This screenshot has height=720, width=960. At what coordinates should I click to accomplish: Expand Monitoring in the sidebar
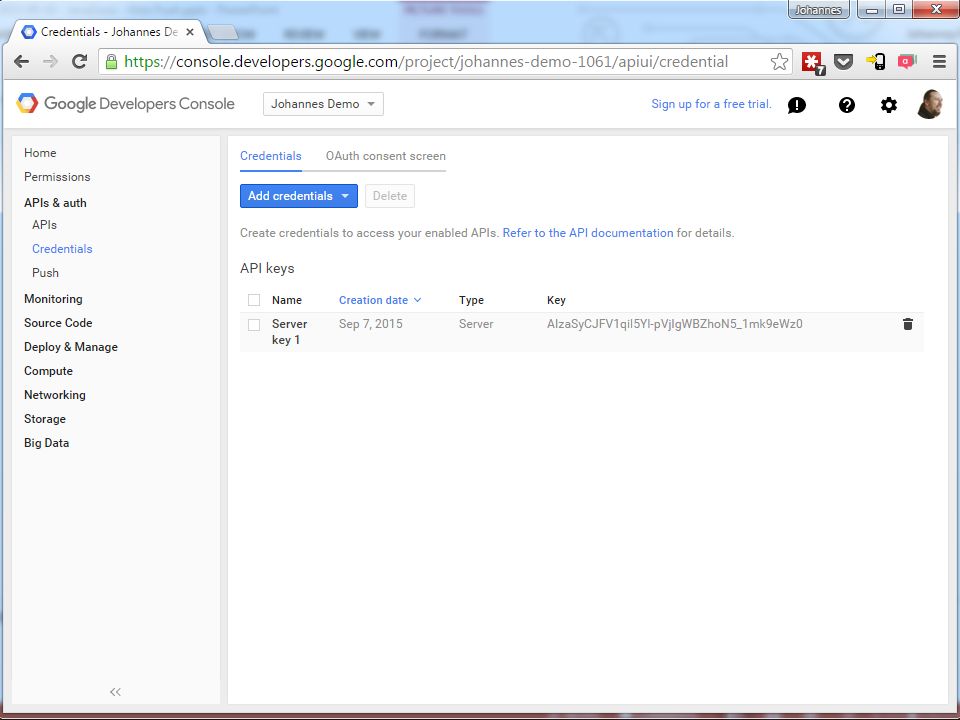(x=53, y=299)
